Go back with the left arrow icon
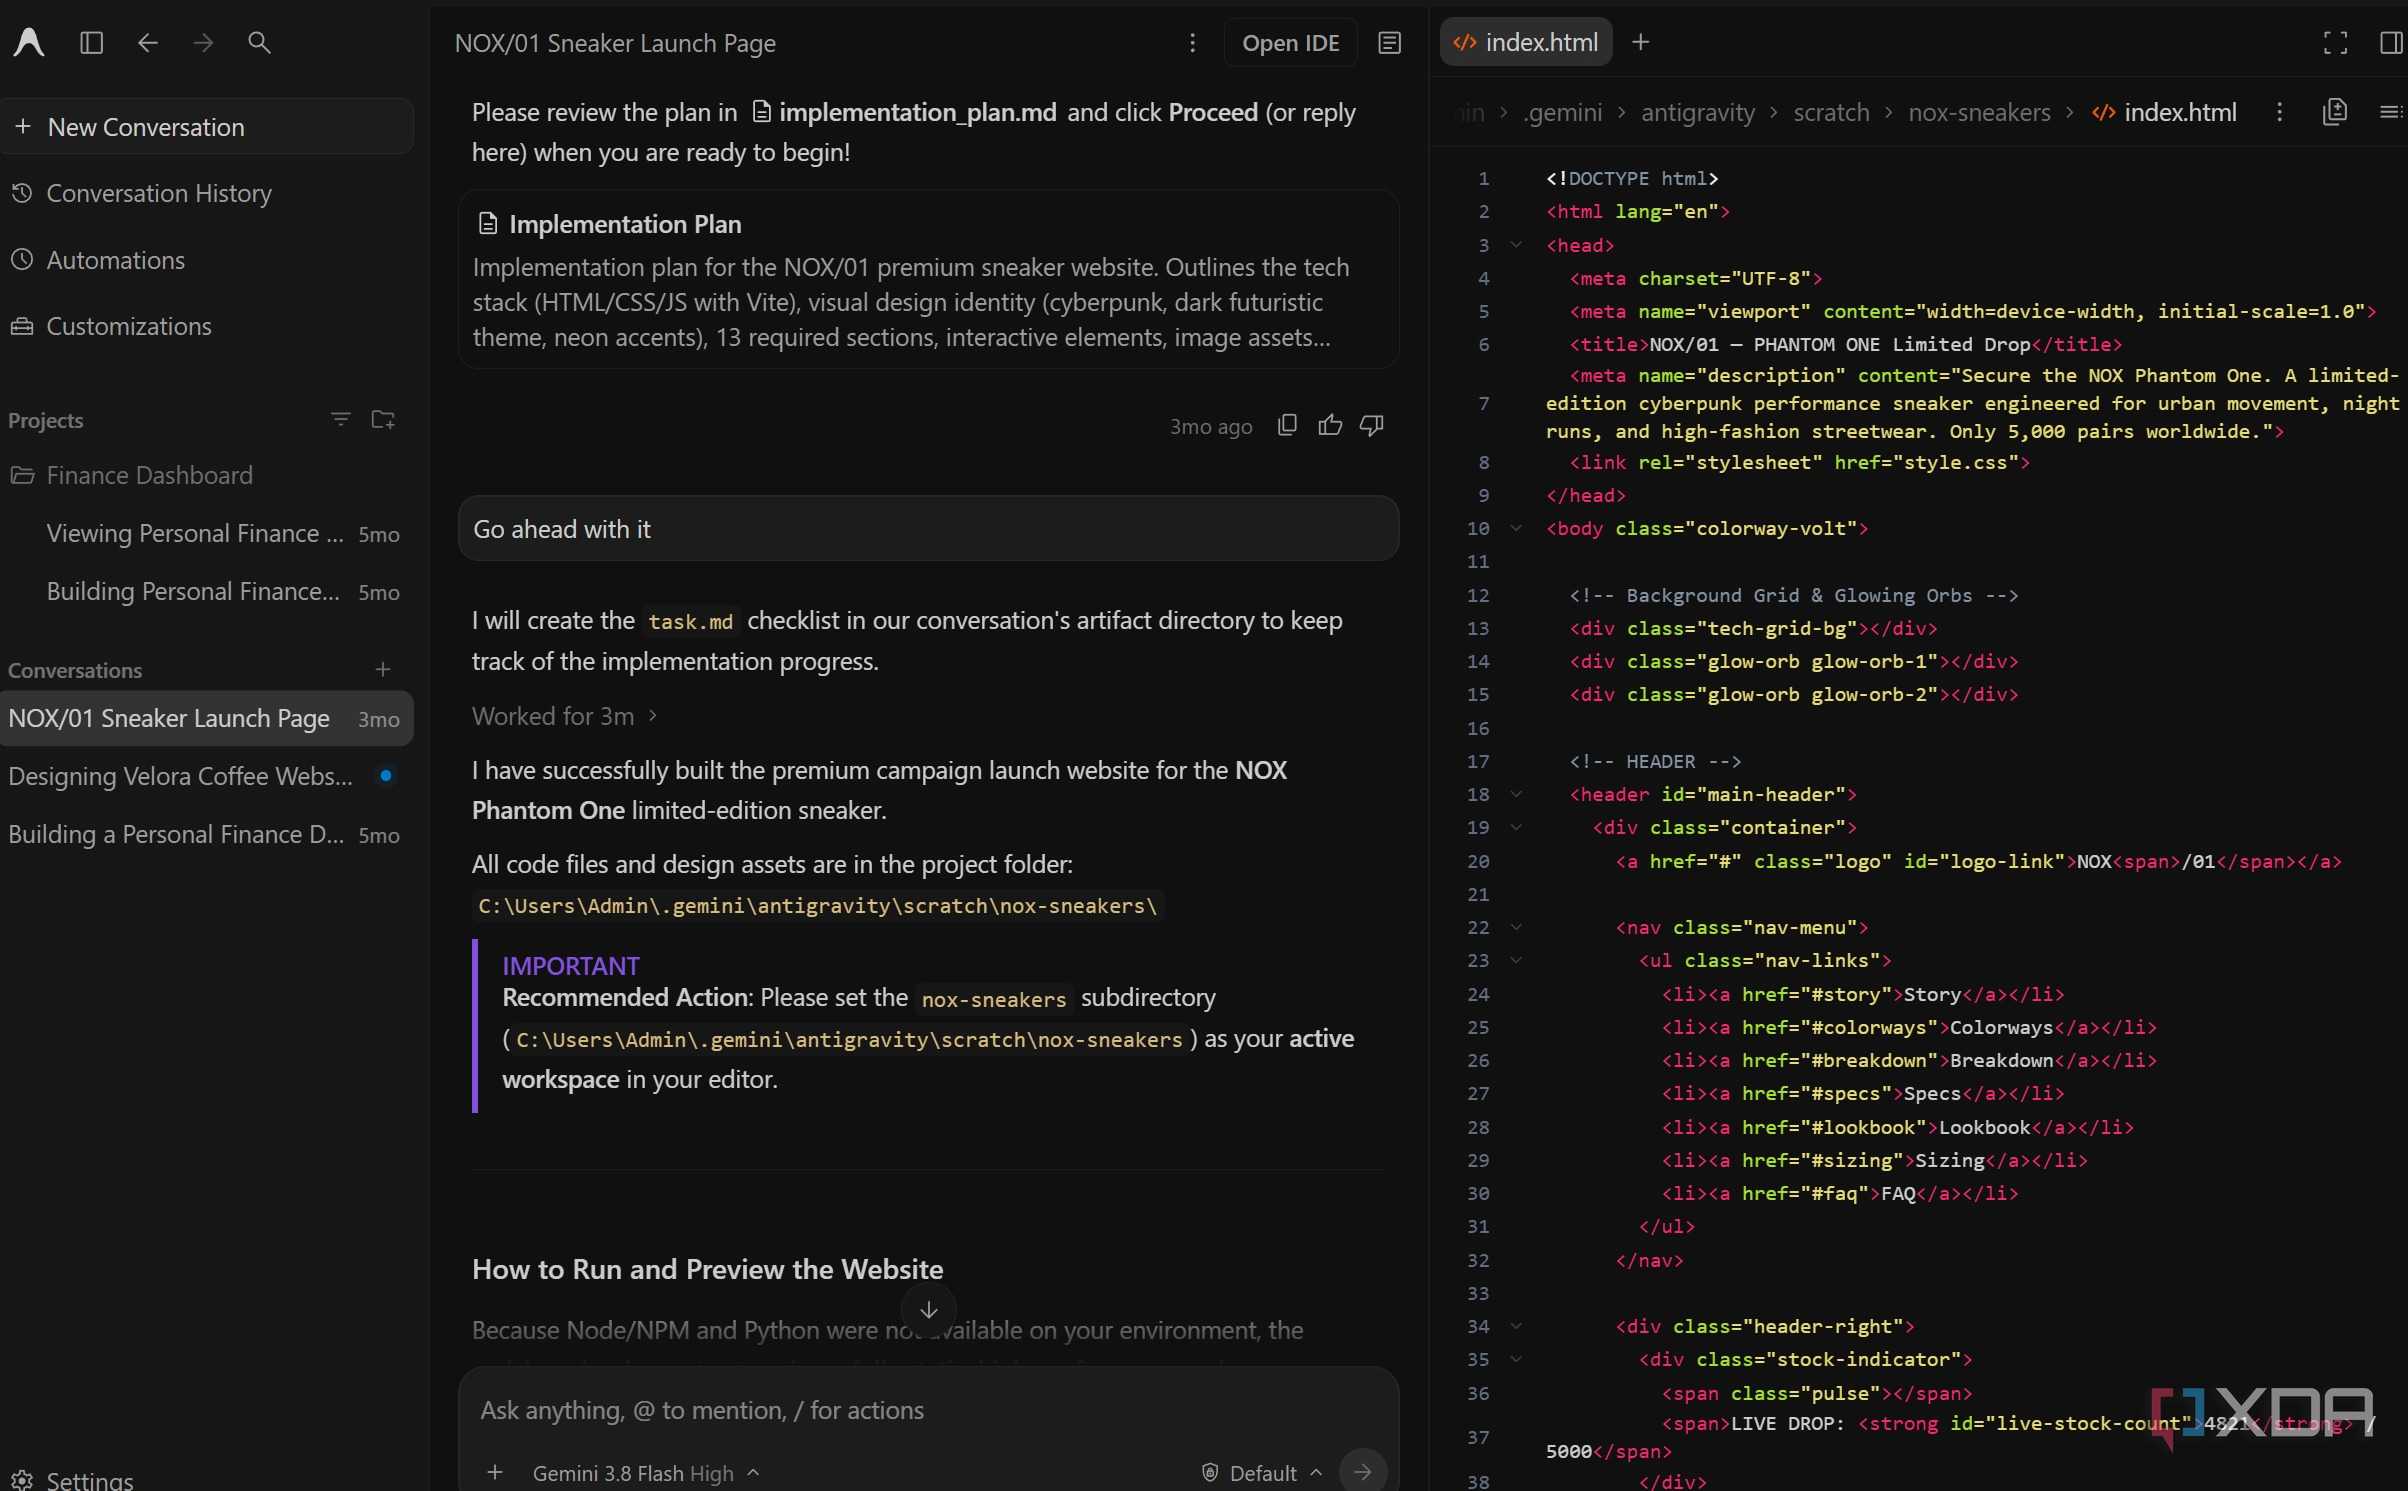This screenshot has width=2408, height=1491. 148,43
